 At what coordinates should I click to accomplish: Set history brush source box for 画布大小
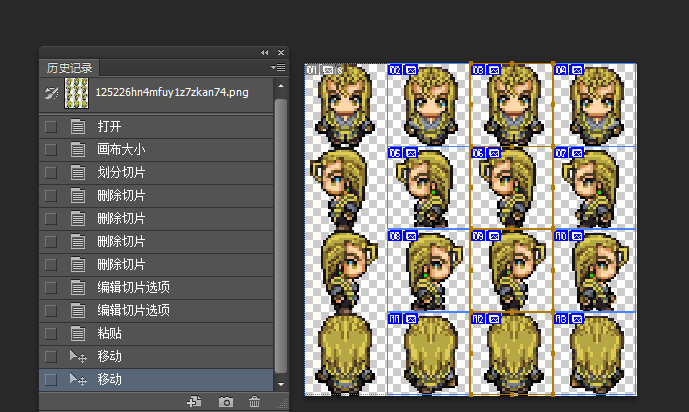[51, 150]
